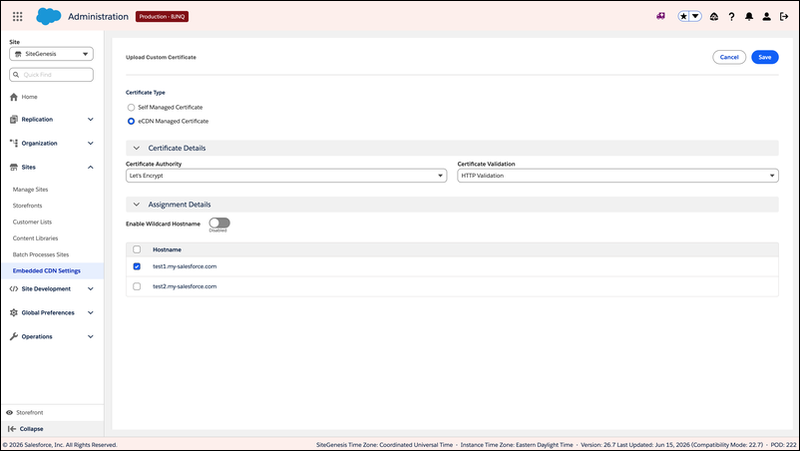Select the eCDN Managed Certificate radio
This screenshot has width=800, height=451.
pos(131,121)
